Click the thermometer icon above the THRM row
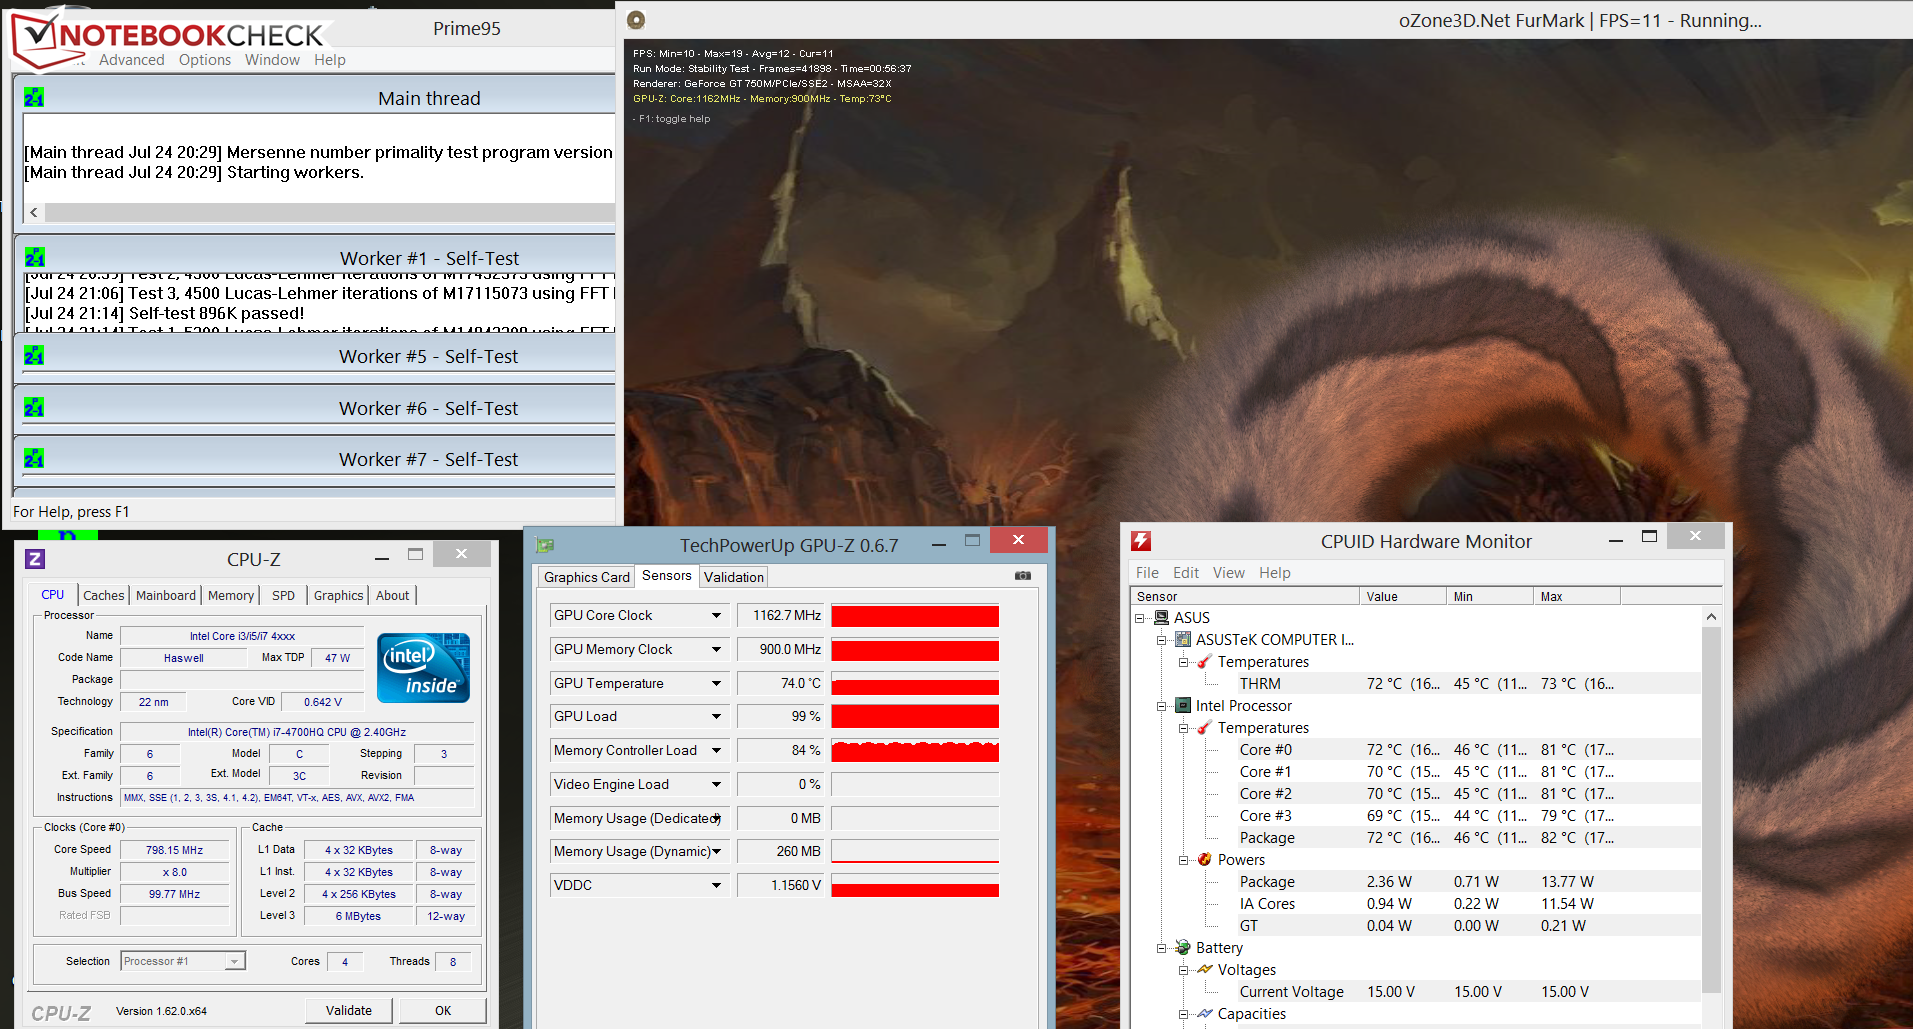The width and height of the screenshot is (1913, 1029). (1205, 662)
